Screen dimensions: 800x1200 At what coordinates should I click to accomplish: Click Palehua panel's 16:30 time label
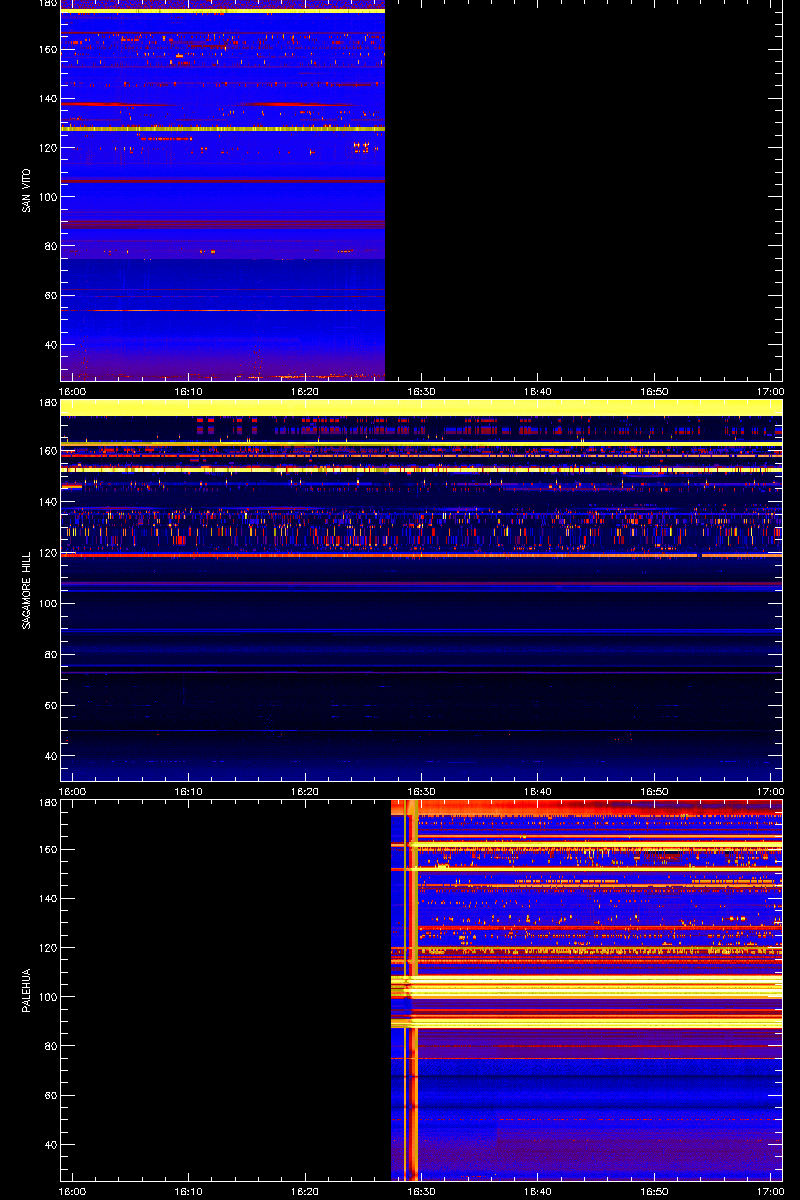pyautogui.click(x=422, y=1192)
